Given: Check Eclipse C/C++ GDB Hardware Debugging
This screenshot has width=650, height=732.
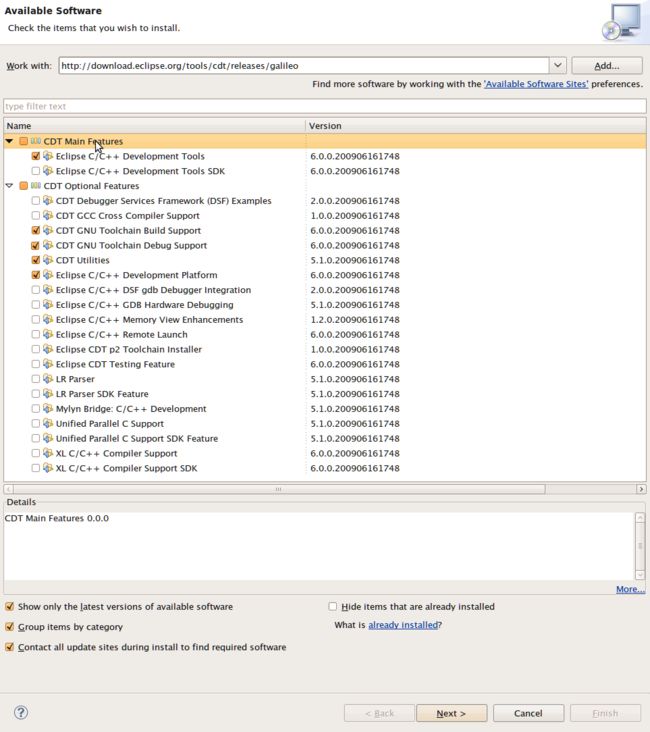Looking at the screenshot, I should [x=35, y=305].
